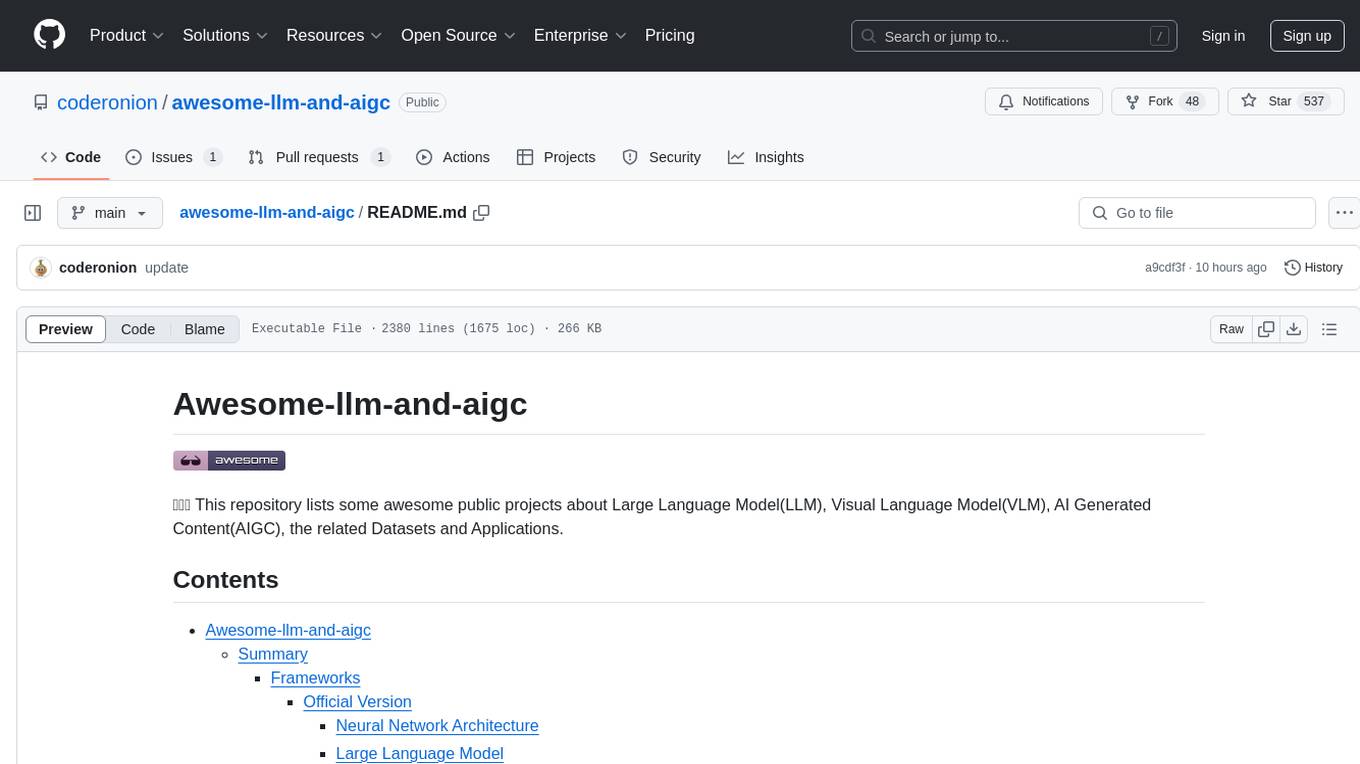Select the Code view toggle

(x=138, y=329)
